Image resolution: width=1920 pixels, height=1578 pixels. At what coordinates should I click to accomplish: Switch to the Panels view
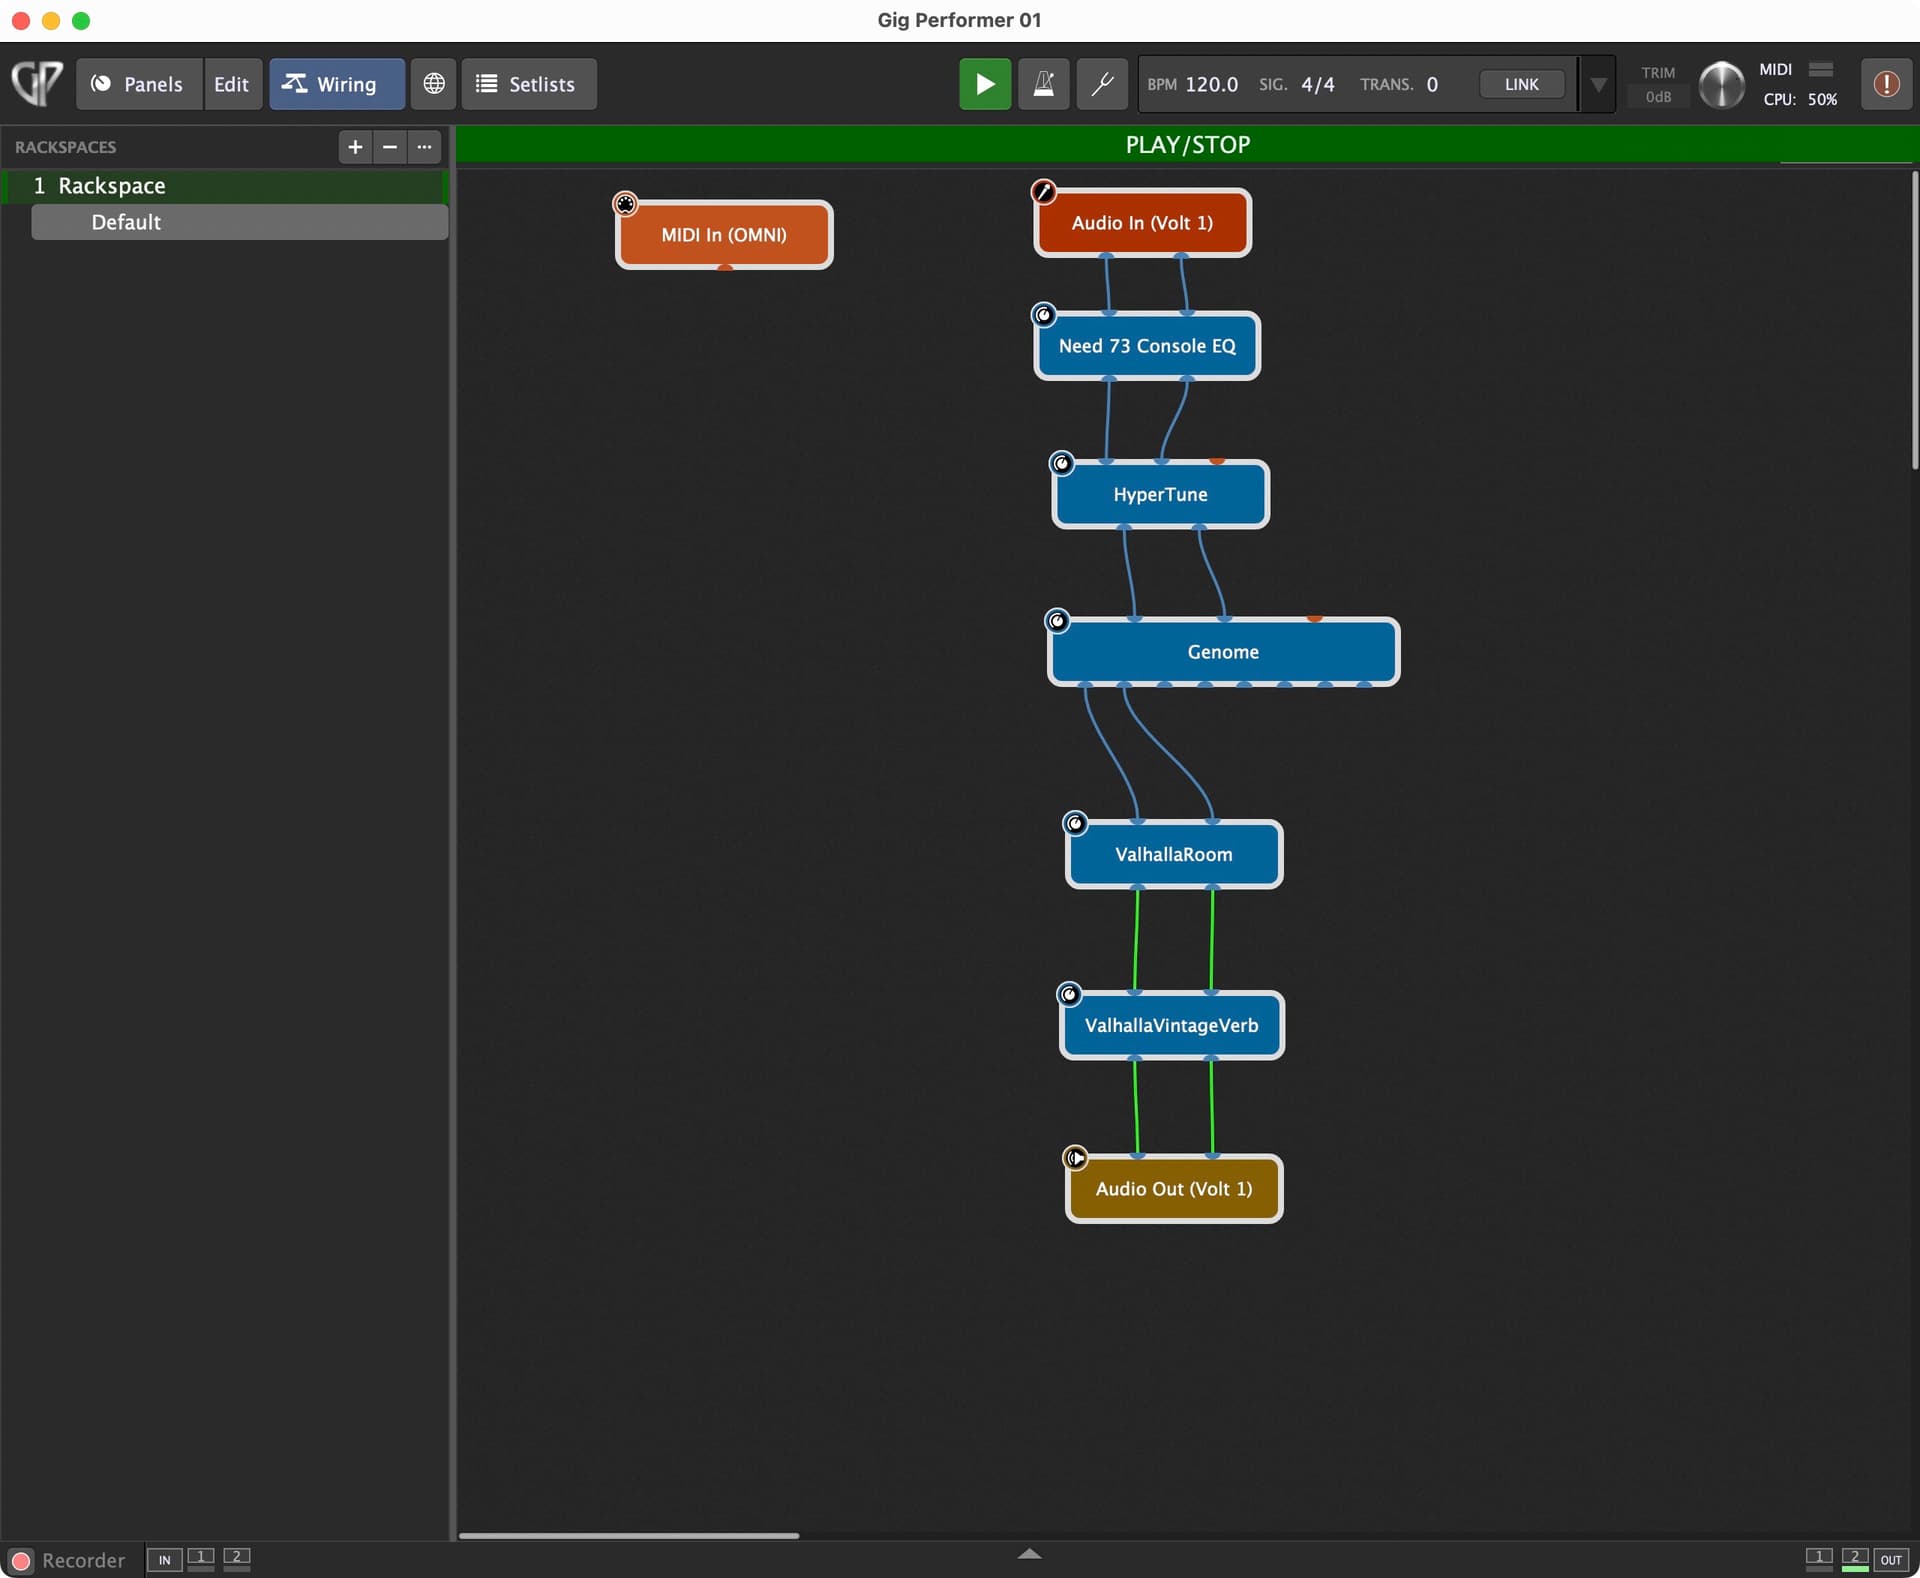pyautogui.click(x=138, y=84)
